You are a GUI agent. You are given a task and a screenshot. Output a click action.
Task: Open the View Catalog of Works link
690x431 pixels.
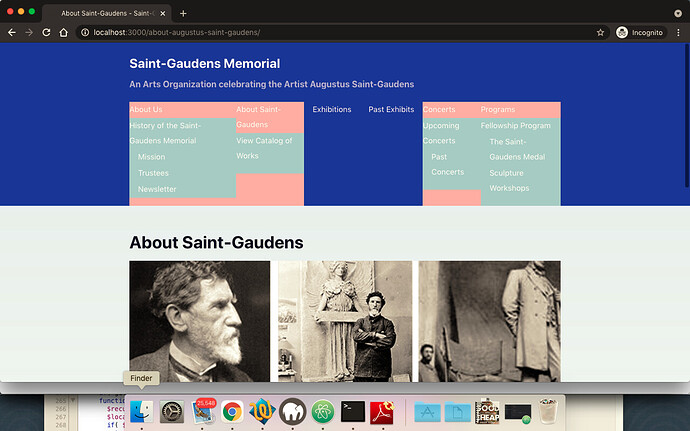(264, 148)
